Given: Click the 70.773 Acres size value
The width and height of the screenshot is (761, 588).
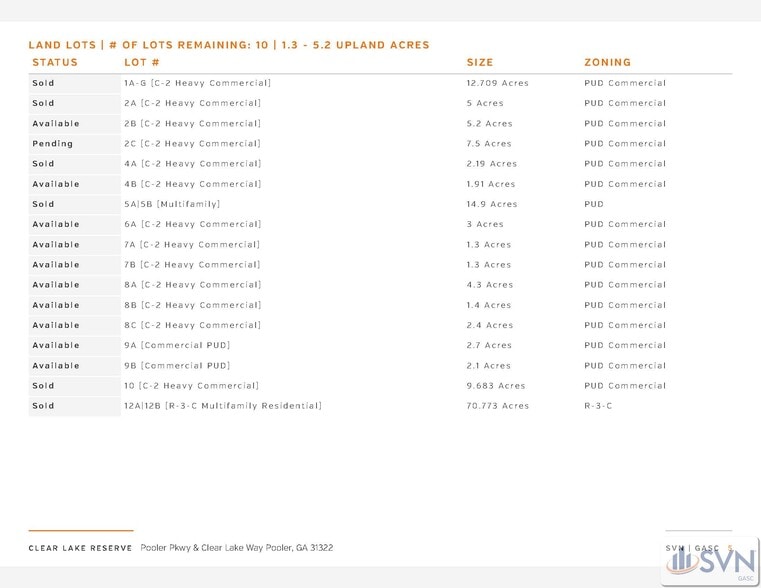Looking at the screenshot, I should point(497,406).
